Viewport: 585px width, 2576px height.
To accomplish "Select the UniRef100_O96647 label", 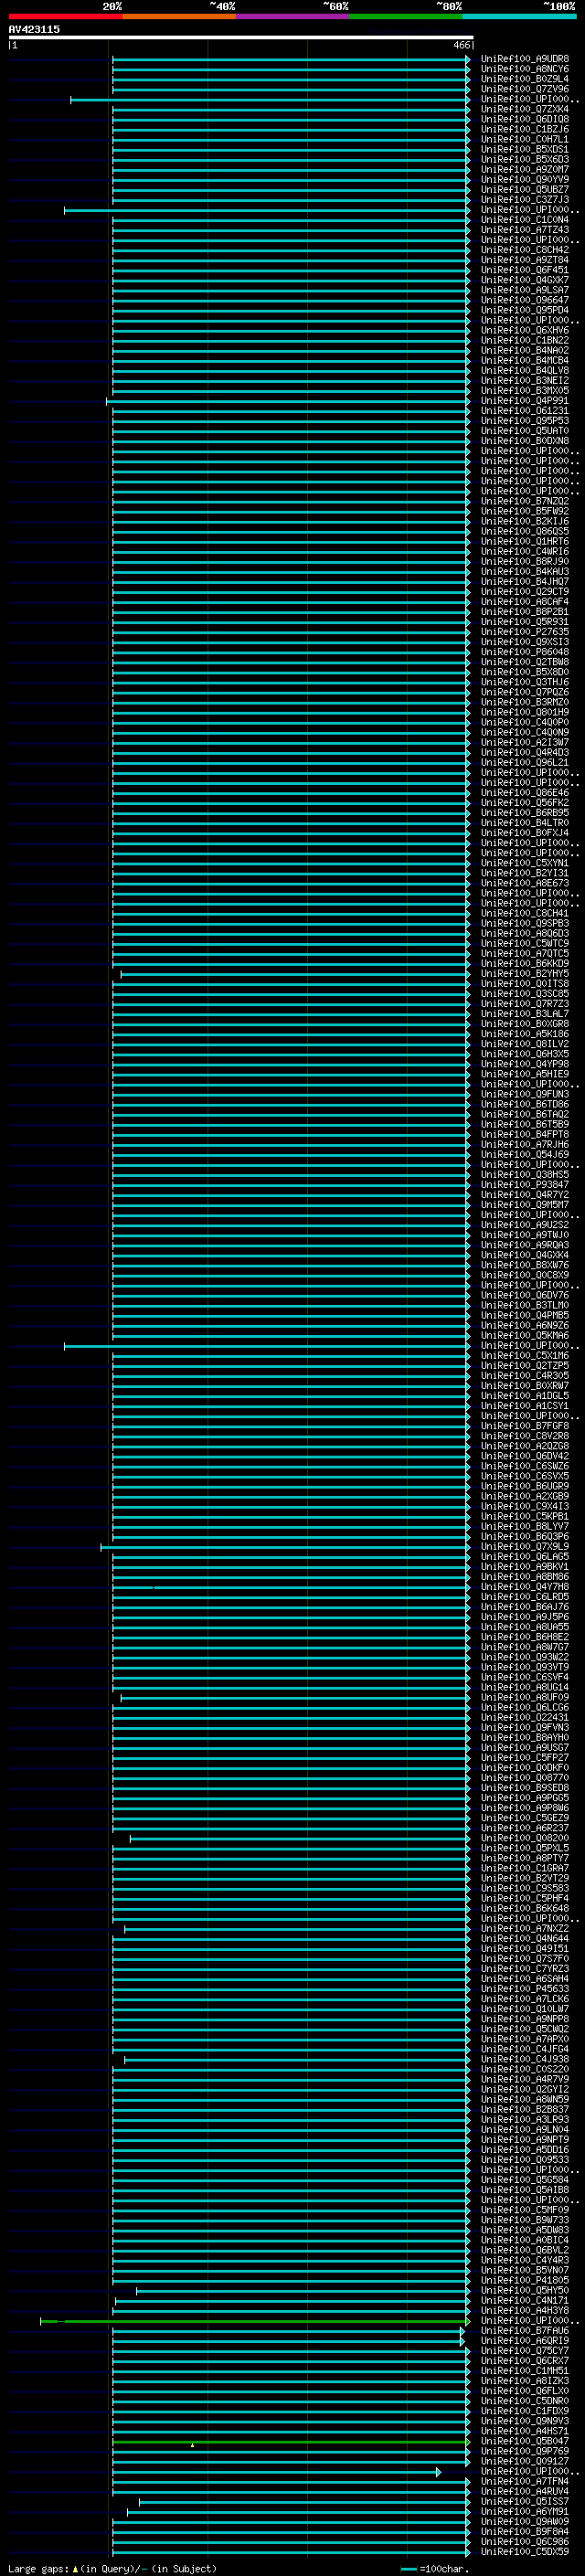I will [x=524, y=300].
